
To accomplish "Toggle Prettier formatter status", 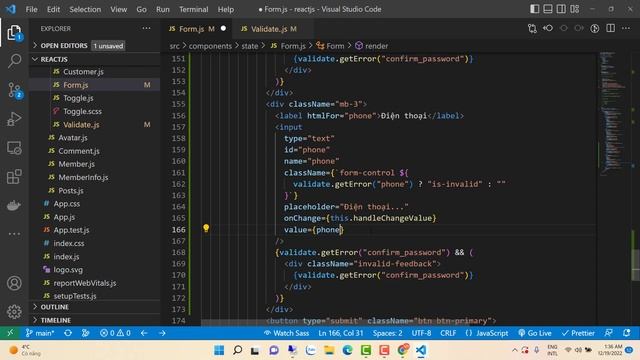I will (x=578, y=333).
